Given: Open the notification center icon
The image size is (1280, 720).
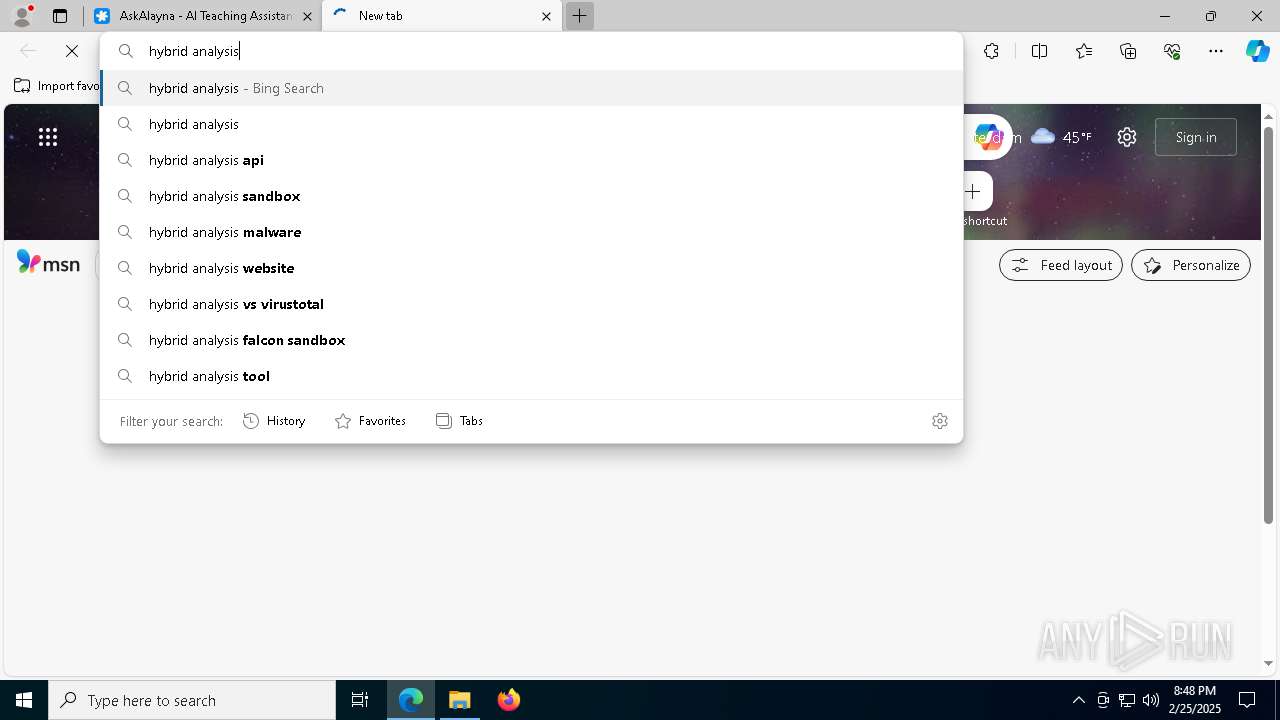Looking at the screenshot, I should tap(1247, 700).
